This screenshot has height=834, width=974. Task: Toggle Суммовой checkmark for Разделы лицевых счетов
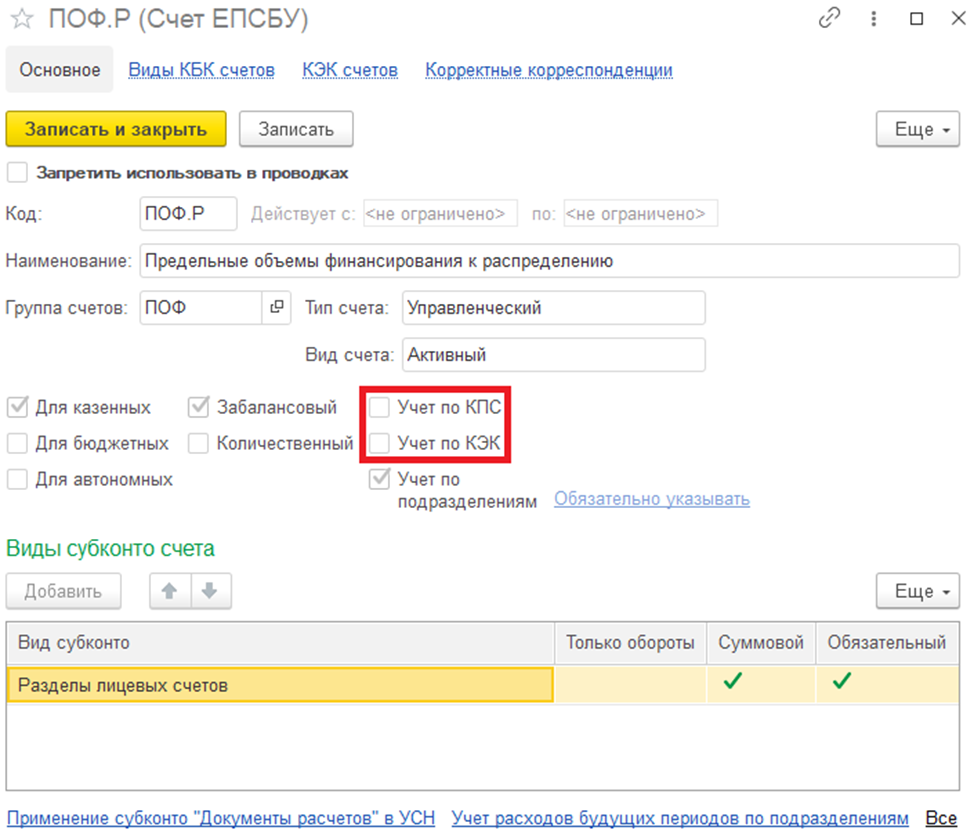point(734,681)
